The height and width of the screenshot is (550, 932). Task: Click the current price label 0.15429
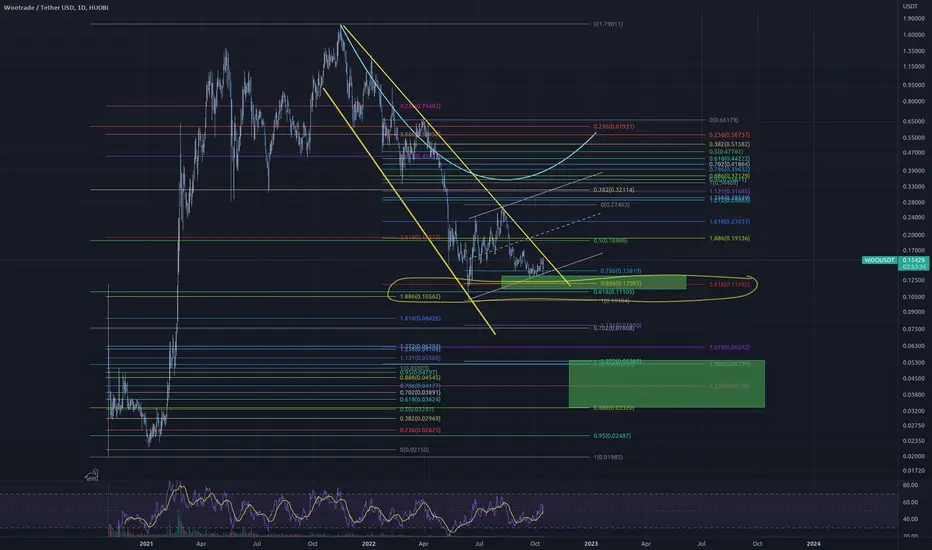click(x=914, y=260)
